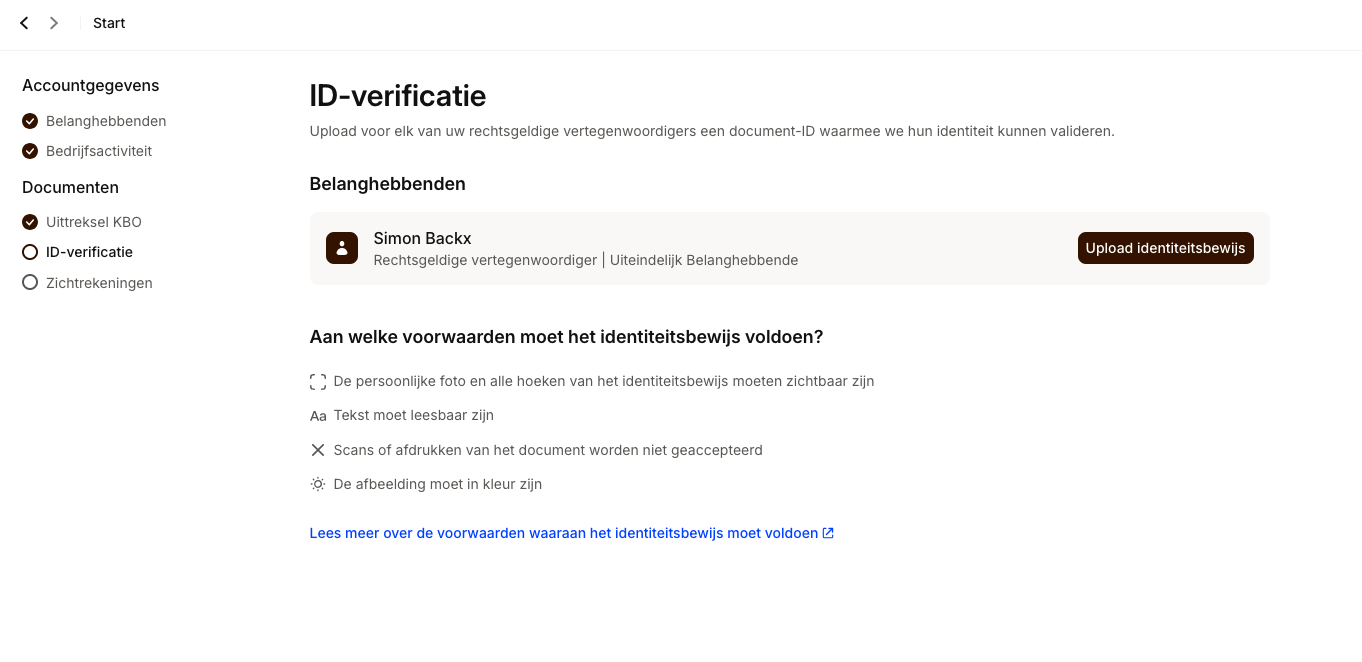Click the person avatar icon for Simon Backx
Screen dimensions: 1362x662
342,248
